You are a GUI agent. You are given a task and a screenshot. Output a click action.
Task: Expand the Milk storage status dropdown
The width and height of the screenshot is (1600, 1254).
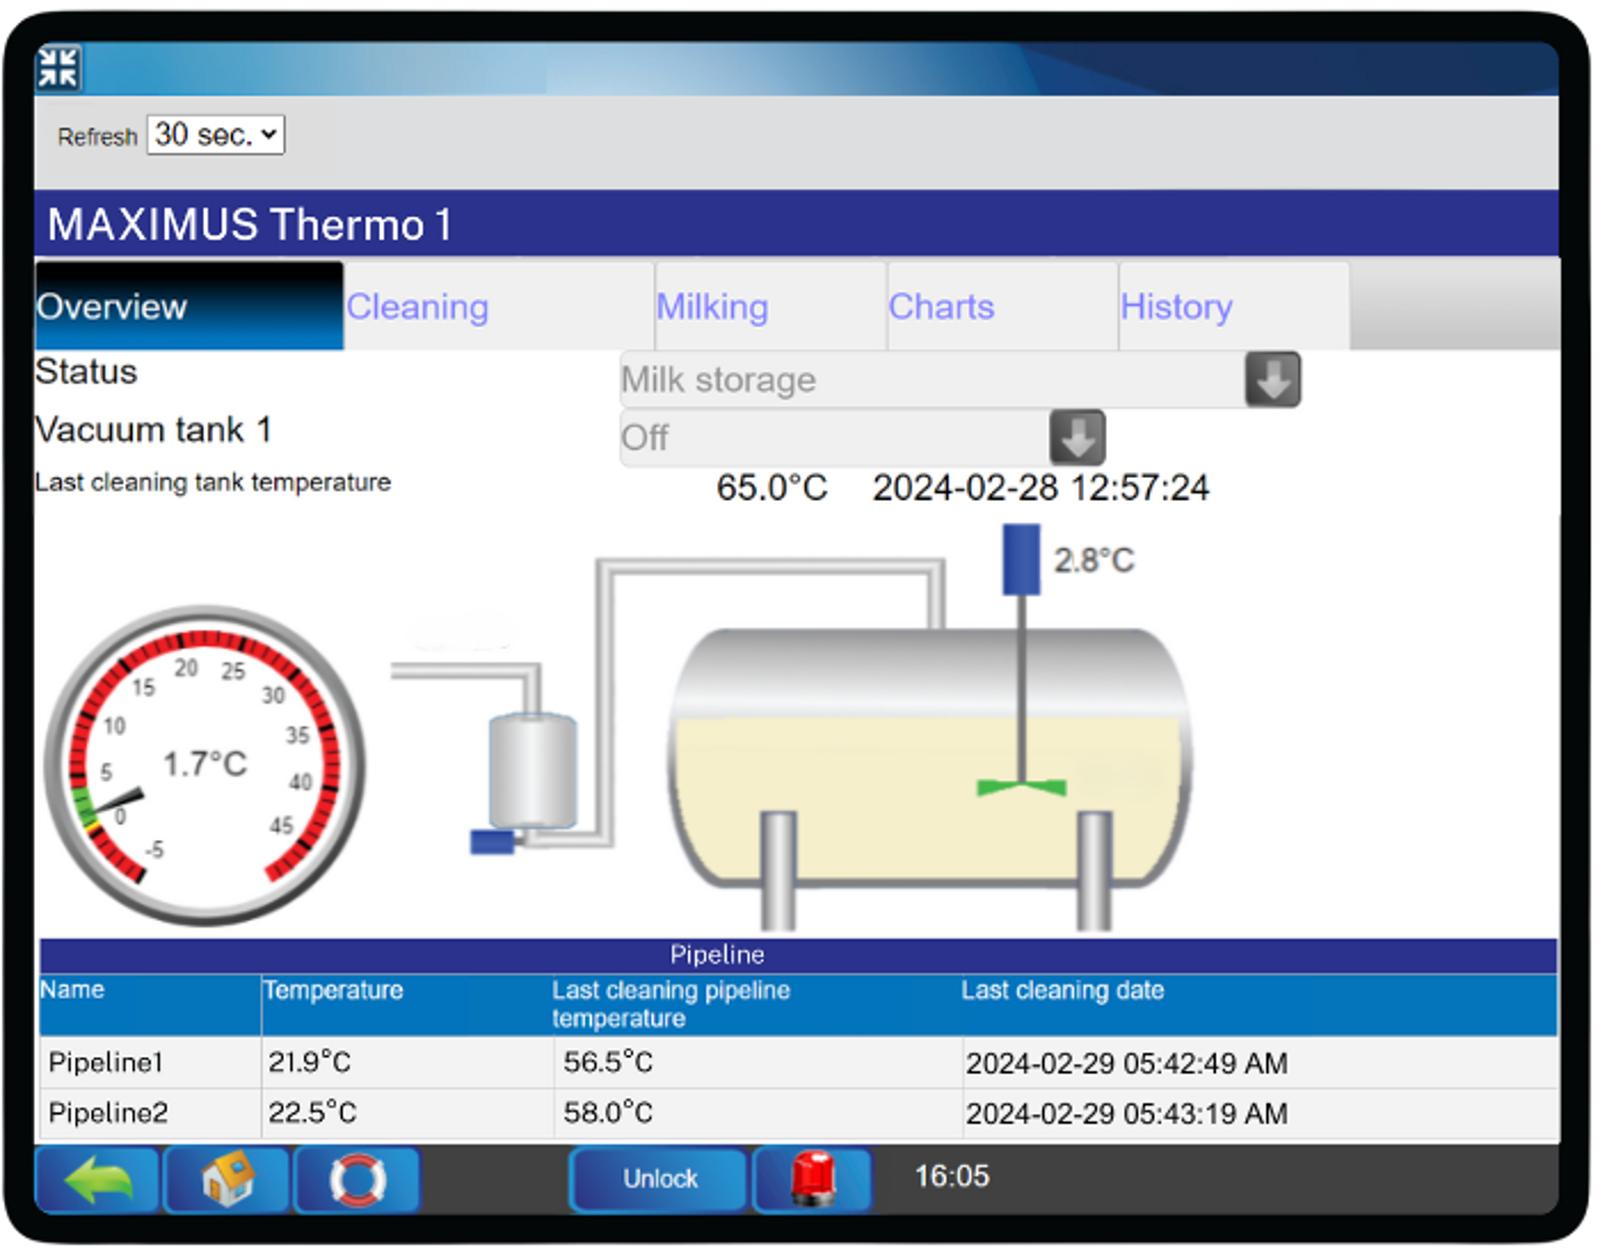click(x=1272, y=381)
